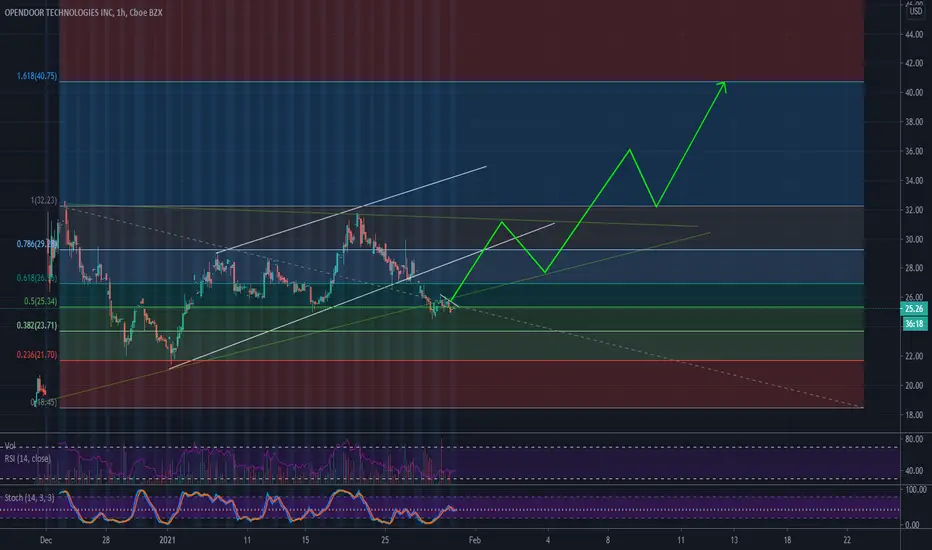
Task: Select the USD currency label
Action: 915,11
